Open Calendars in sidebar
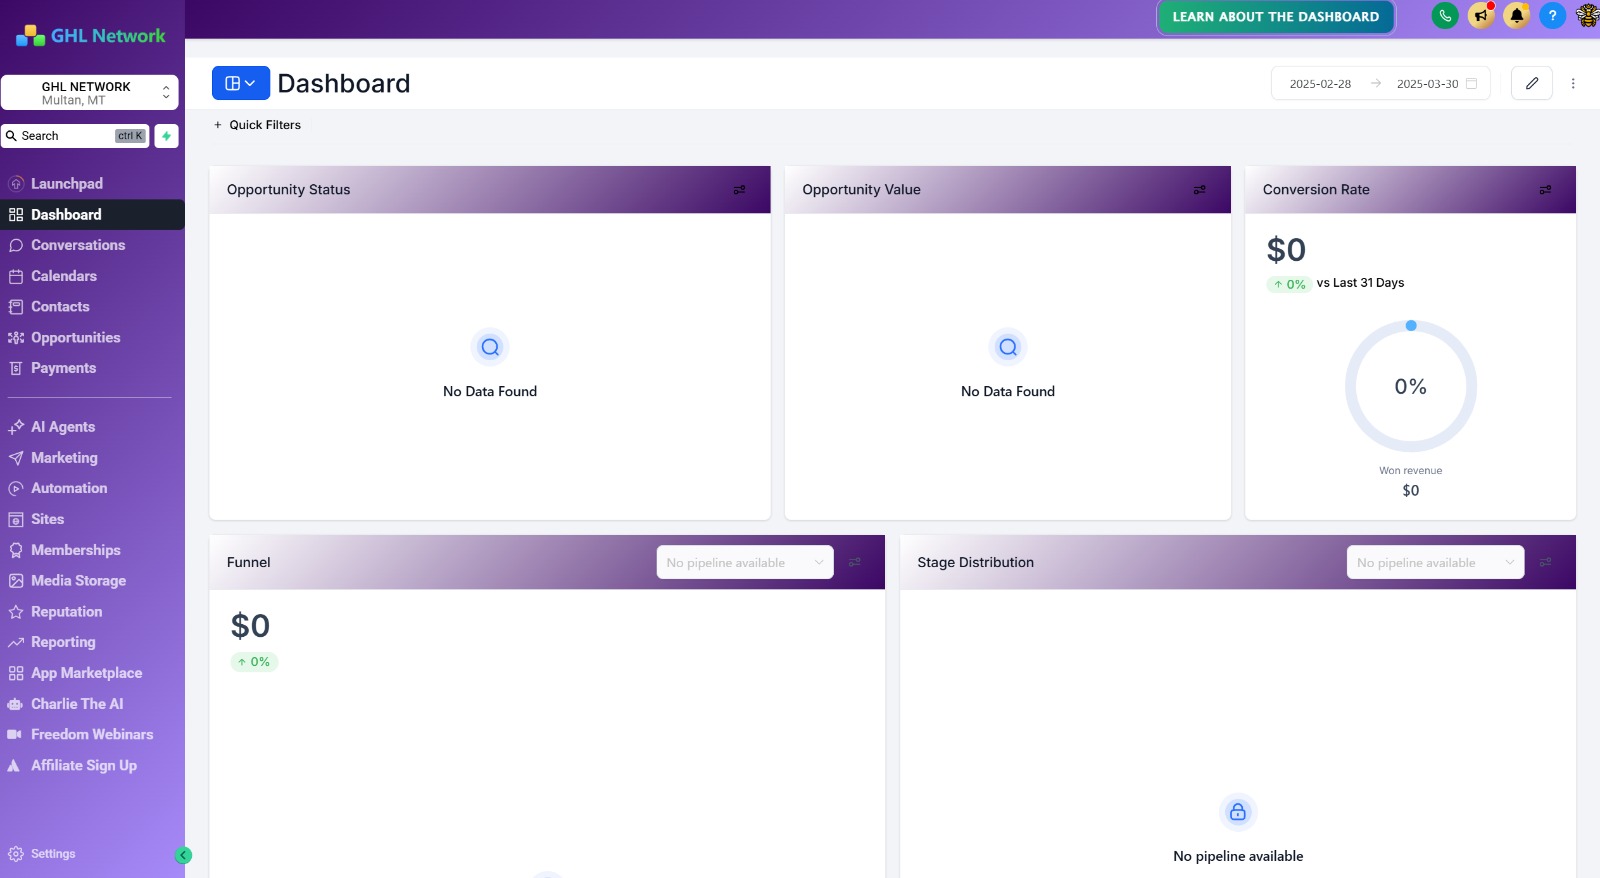Viewport: 1600px width, 878px height. coord(92,276)
